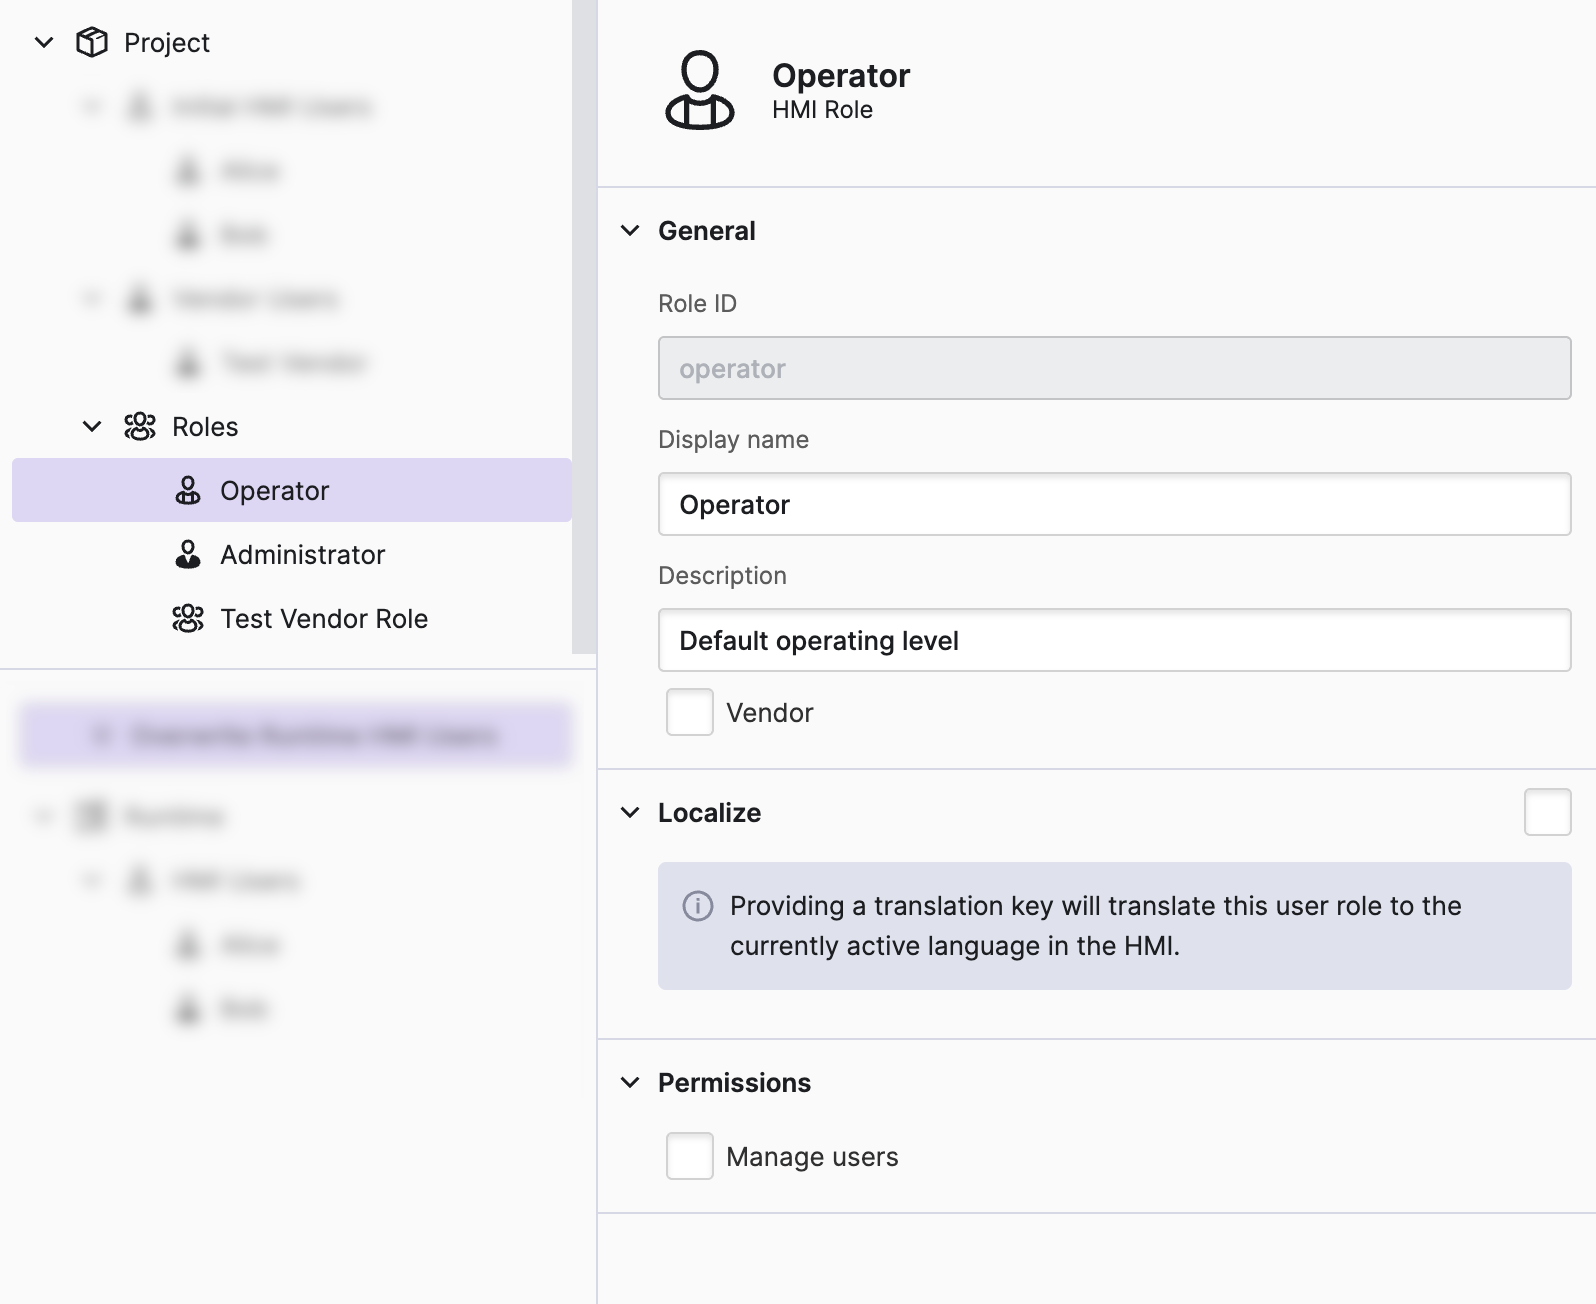Viewport: 1596px width, 1304px height.
Task: Collapse the Permissions section
Action: (x=630, y=1082)
